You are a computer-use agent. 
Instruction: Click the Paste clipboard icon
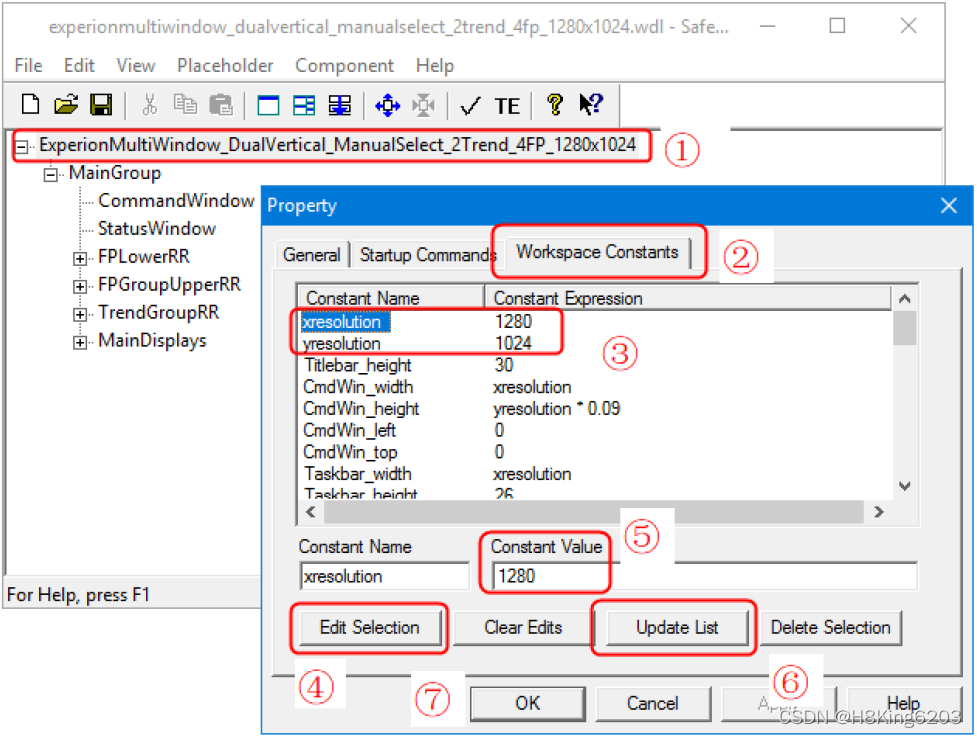coord(221,105)
